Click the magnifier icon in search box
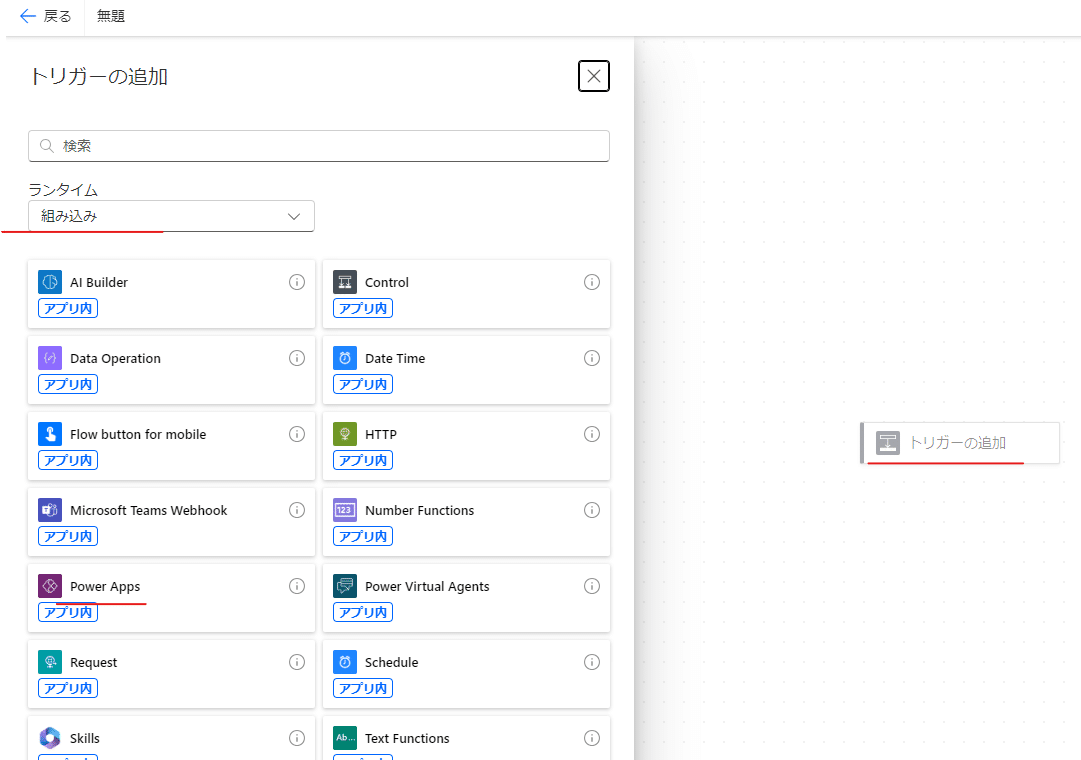Image resolution: width=1081 pixels, height=760 pixels. click(46, 146)
